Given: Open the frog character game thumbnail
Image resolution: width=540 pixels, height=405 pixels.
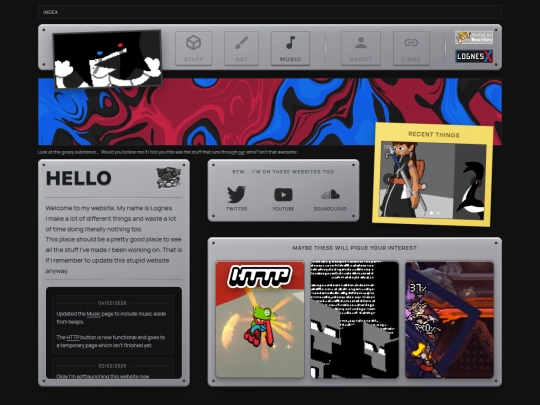Looking at the screenshot, I should (x=260, y=319).
